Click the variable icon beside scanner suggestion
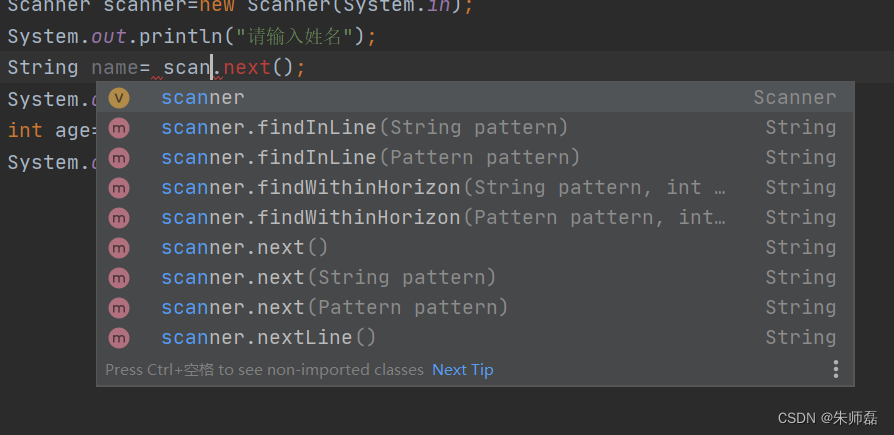This screenshot has height=435, width=894. (119, 98)
